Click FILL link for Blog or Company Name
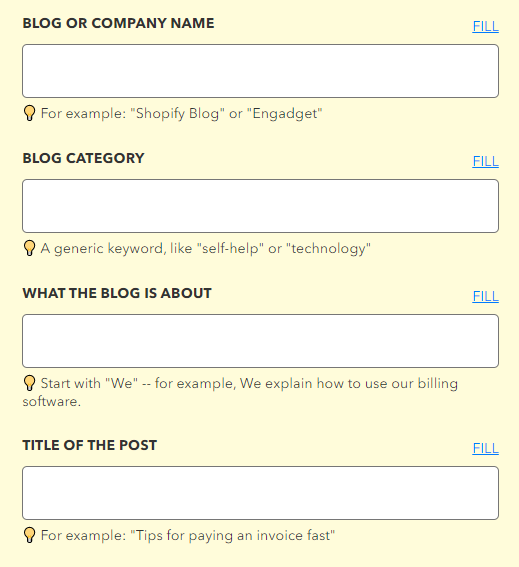This screenshot has width=519, height=567. (485, 26)
